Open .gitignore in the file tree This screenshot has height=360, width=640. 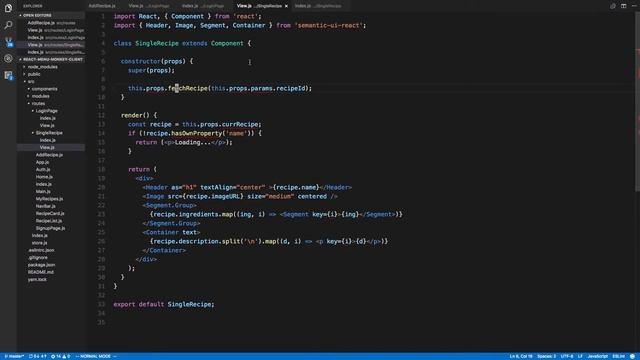tap(38, 258)
